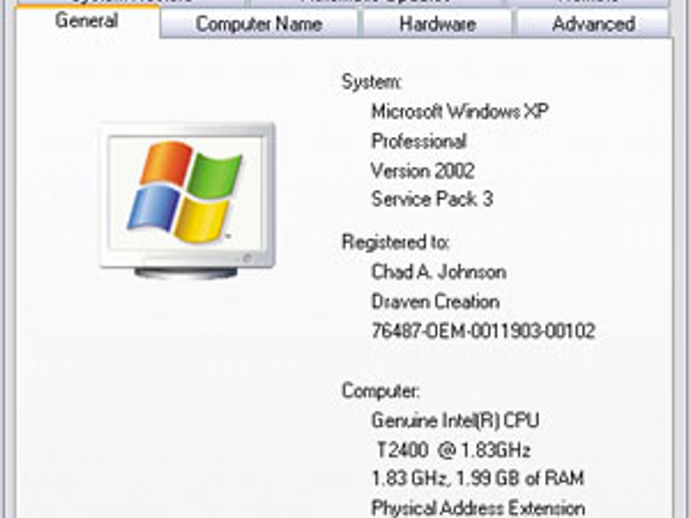
Task: Click the 'Physical Address Extension' text
Action: click(x=478, y=508)
